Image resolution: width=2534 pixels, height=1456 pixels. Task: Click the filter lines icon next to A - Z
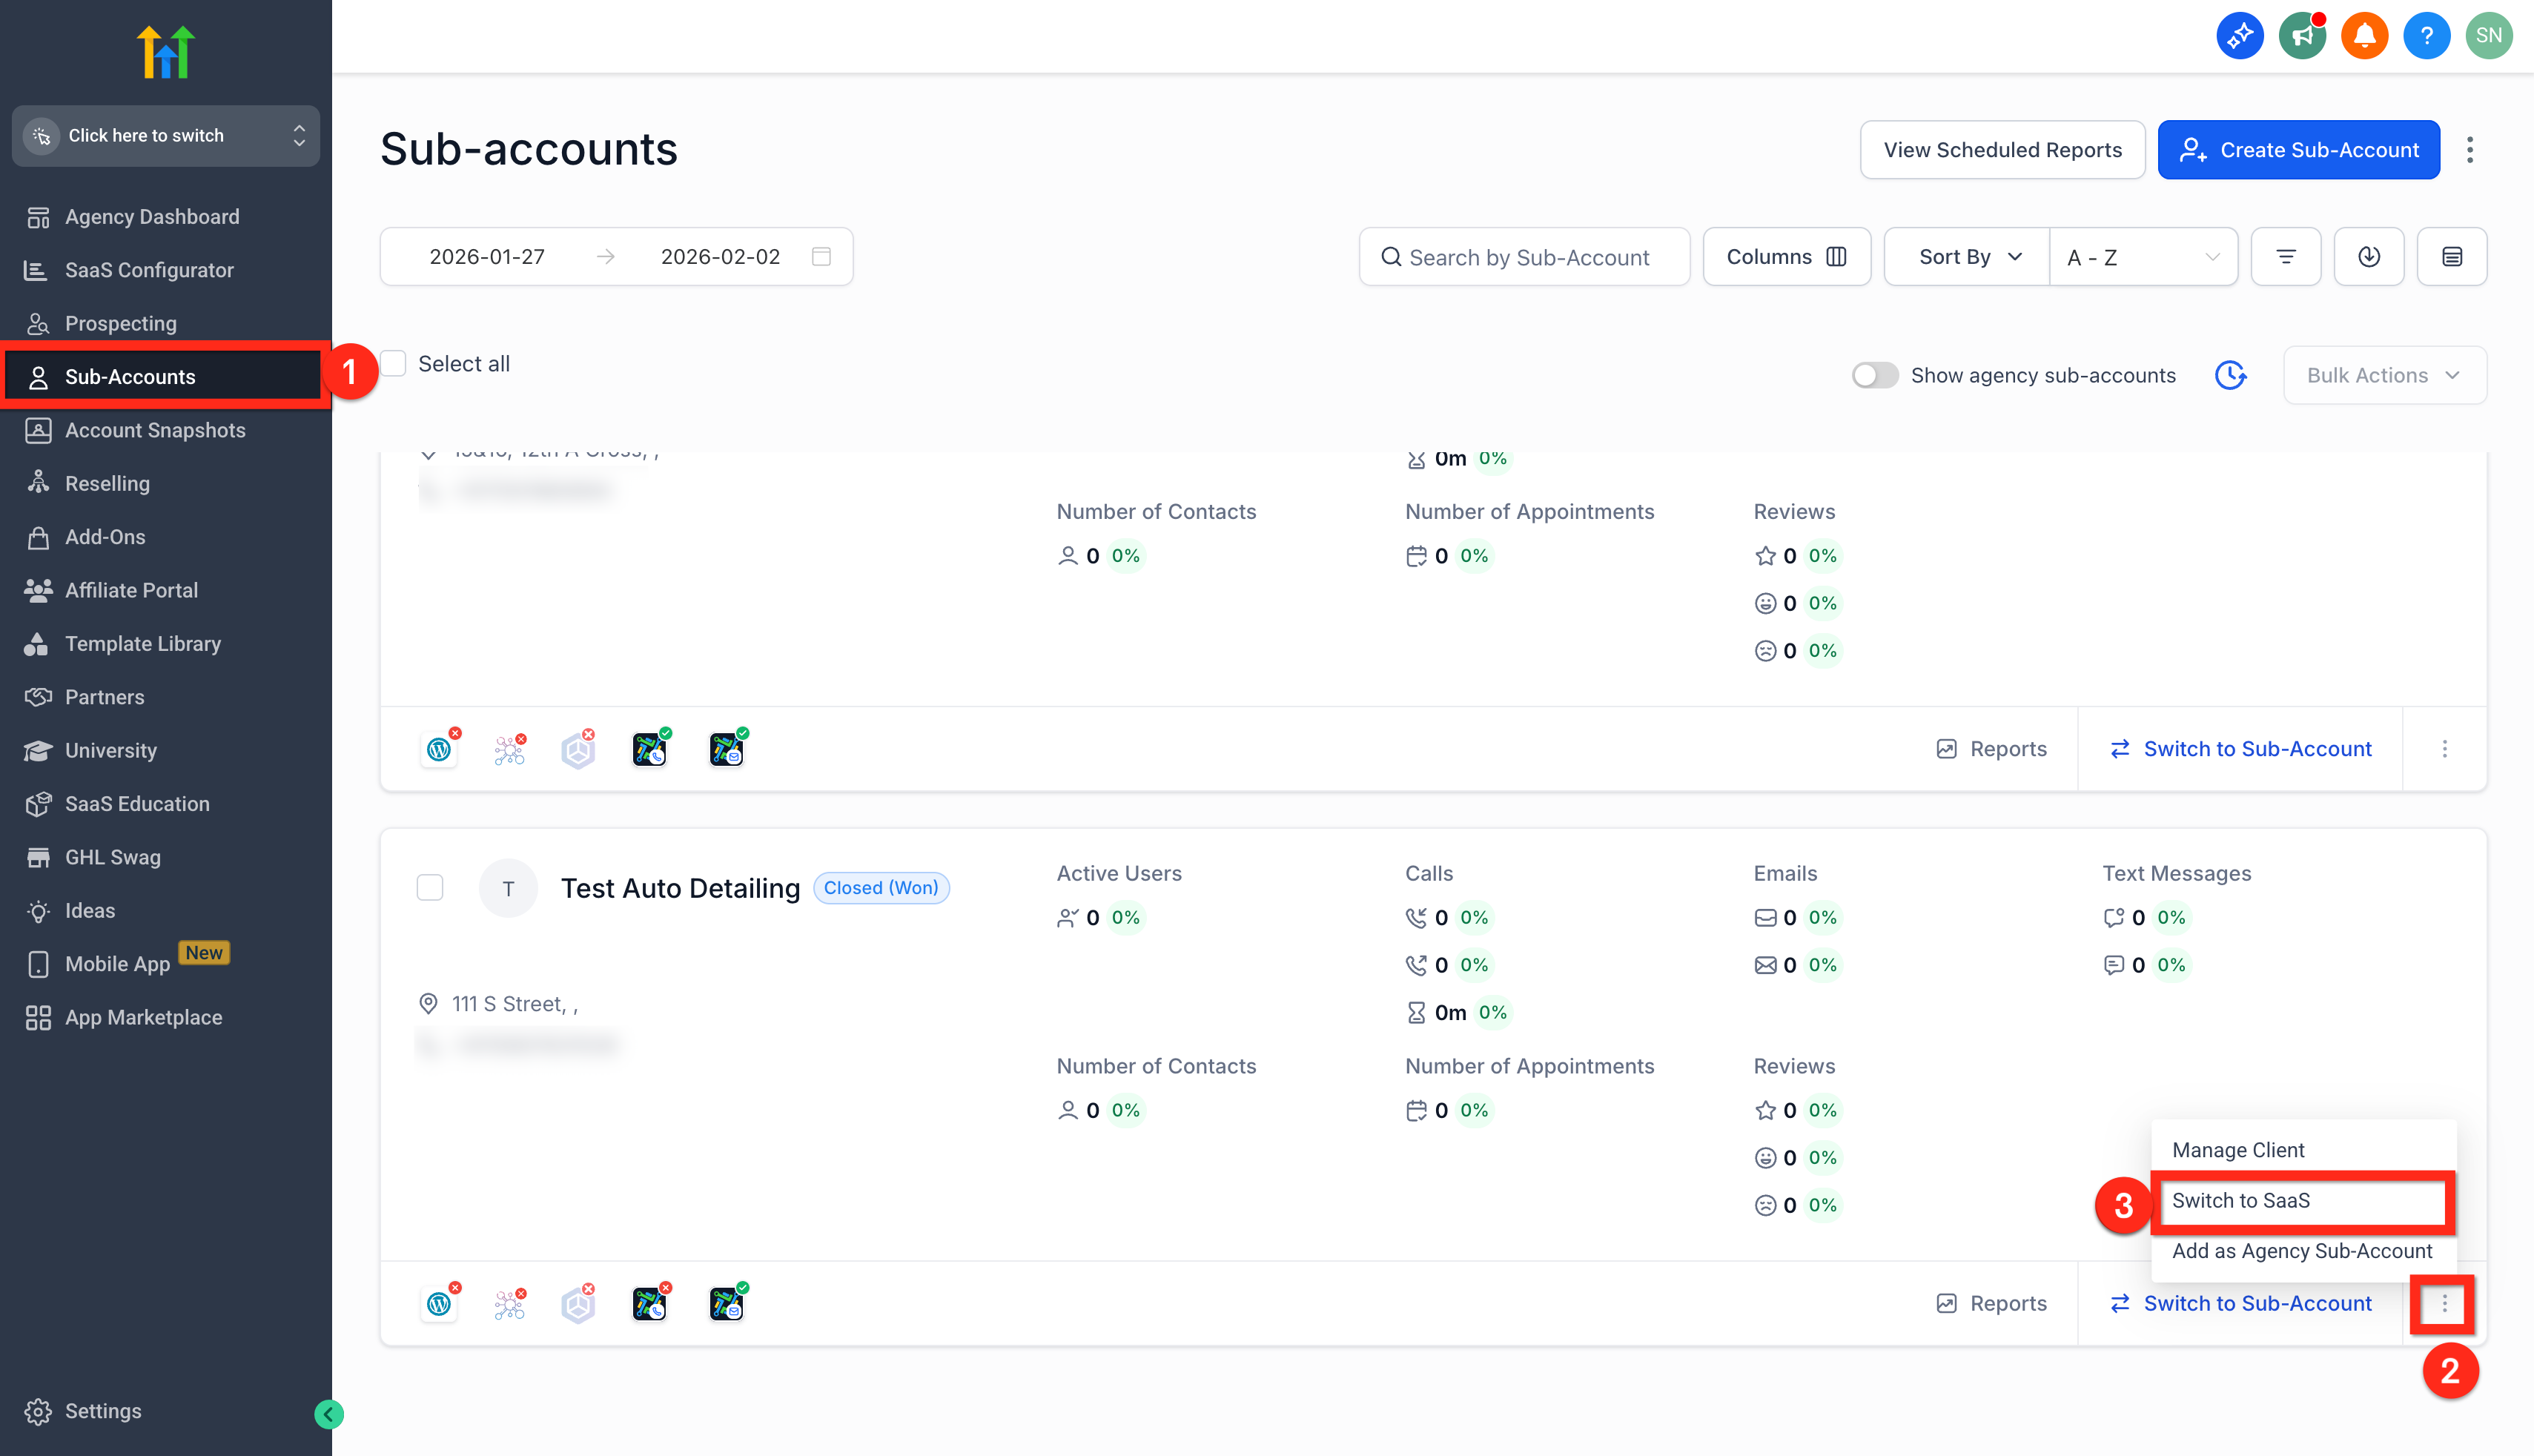[x=2285, y=257]
